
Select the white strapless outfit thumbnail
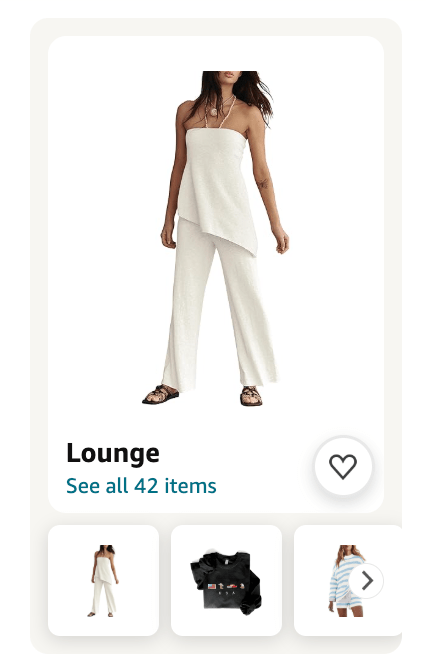click(x=104, y=580)
